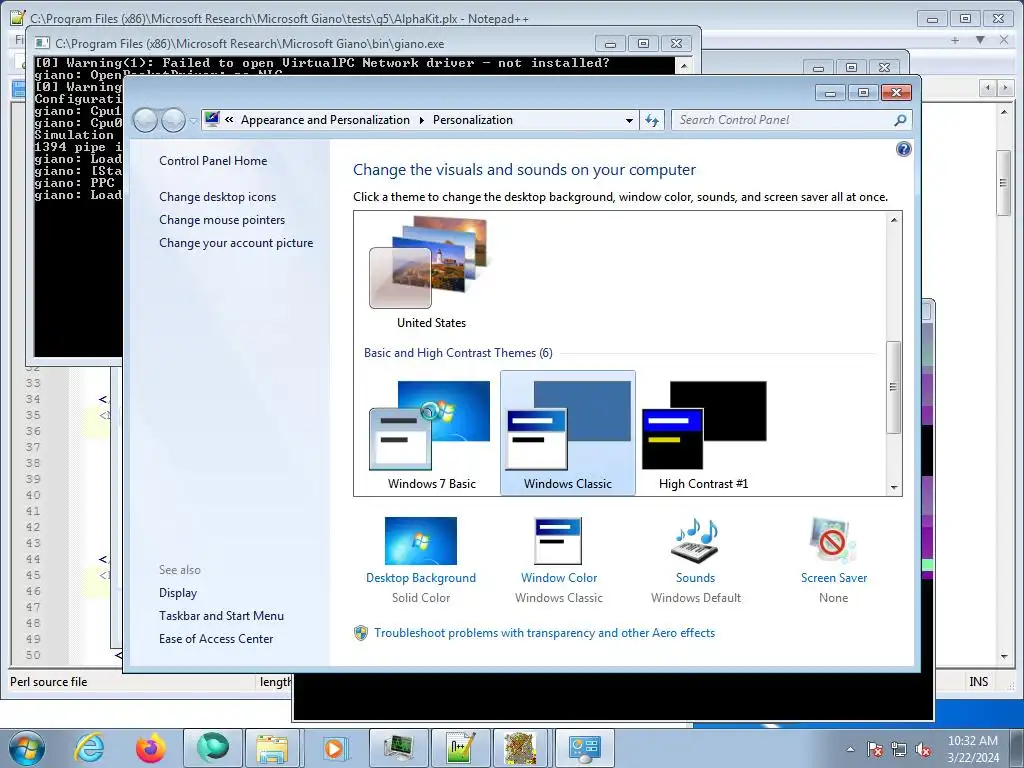Open the Start menu orb
This screenshot has width=1024, height=768.
point(27,748)
